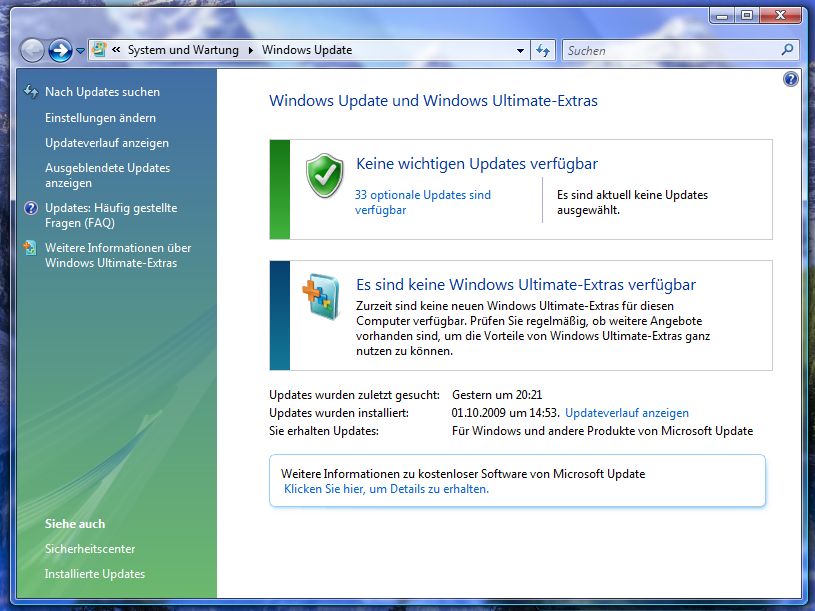Open the recent pages dropdown arrow
This screenshot has width=815, height=611.
pos(80,51)
